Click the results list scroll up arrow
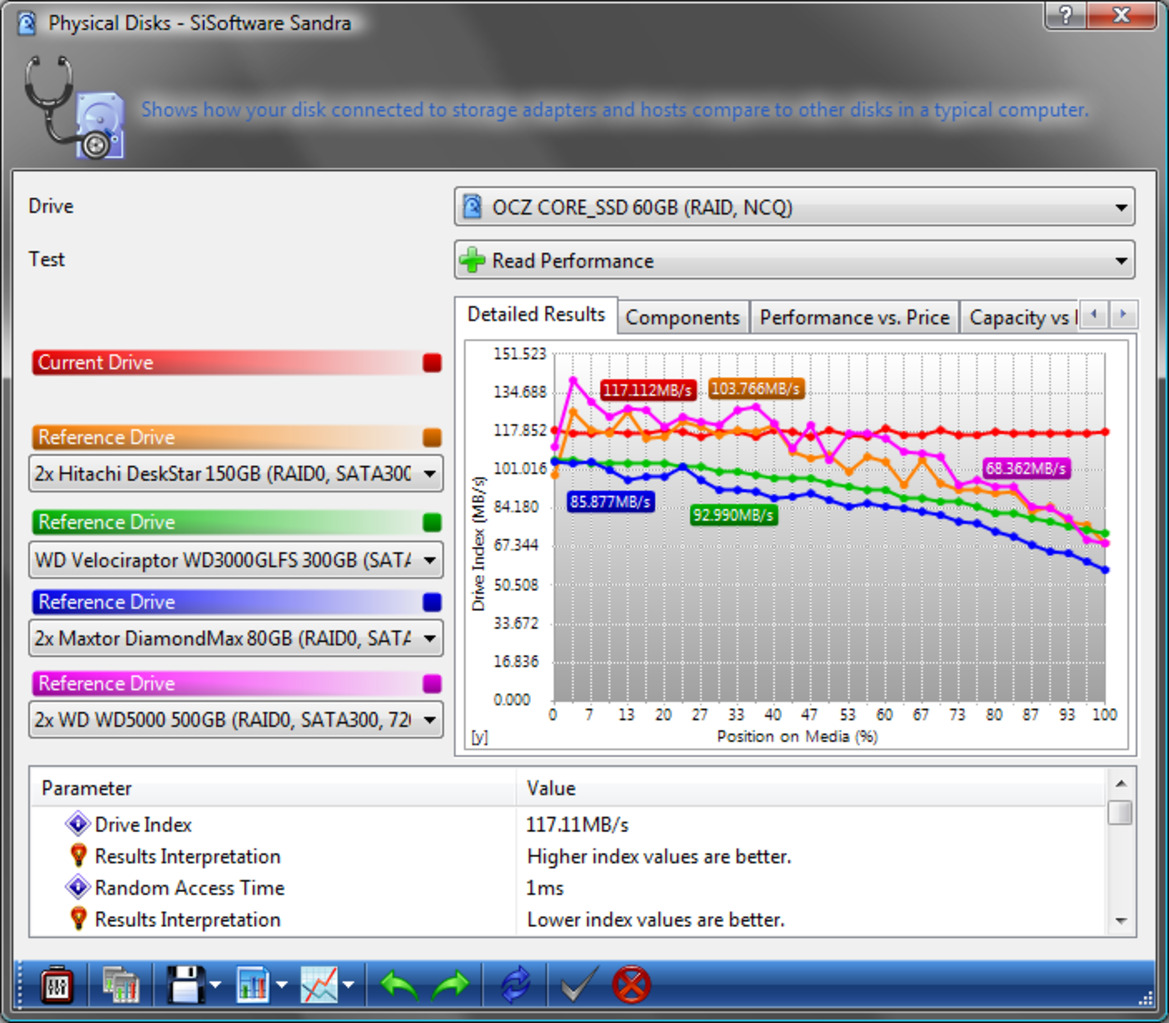This screenshot has height=1023, width=1169. click(x=1120, y=783)
